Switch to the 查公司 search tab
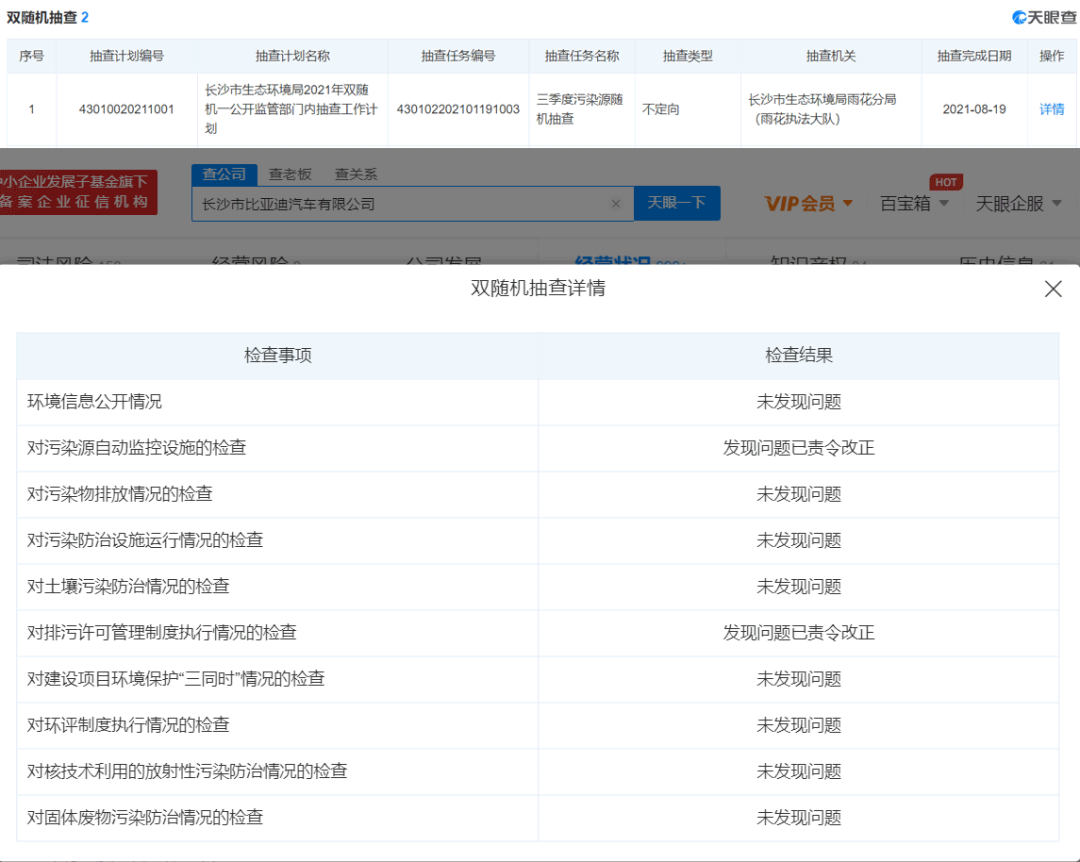The image size is (1080, 862). [x=224, y=174]
